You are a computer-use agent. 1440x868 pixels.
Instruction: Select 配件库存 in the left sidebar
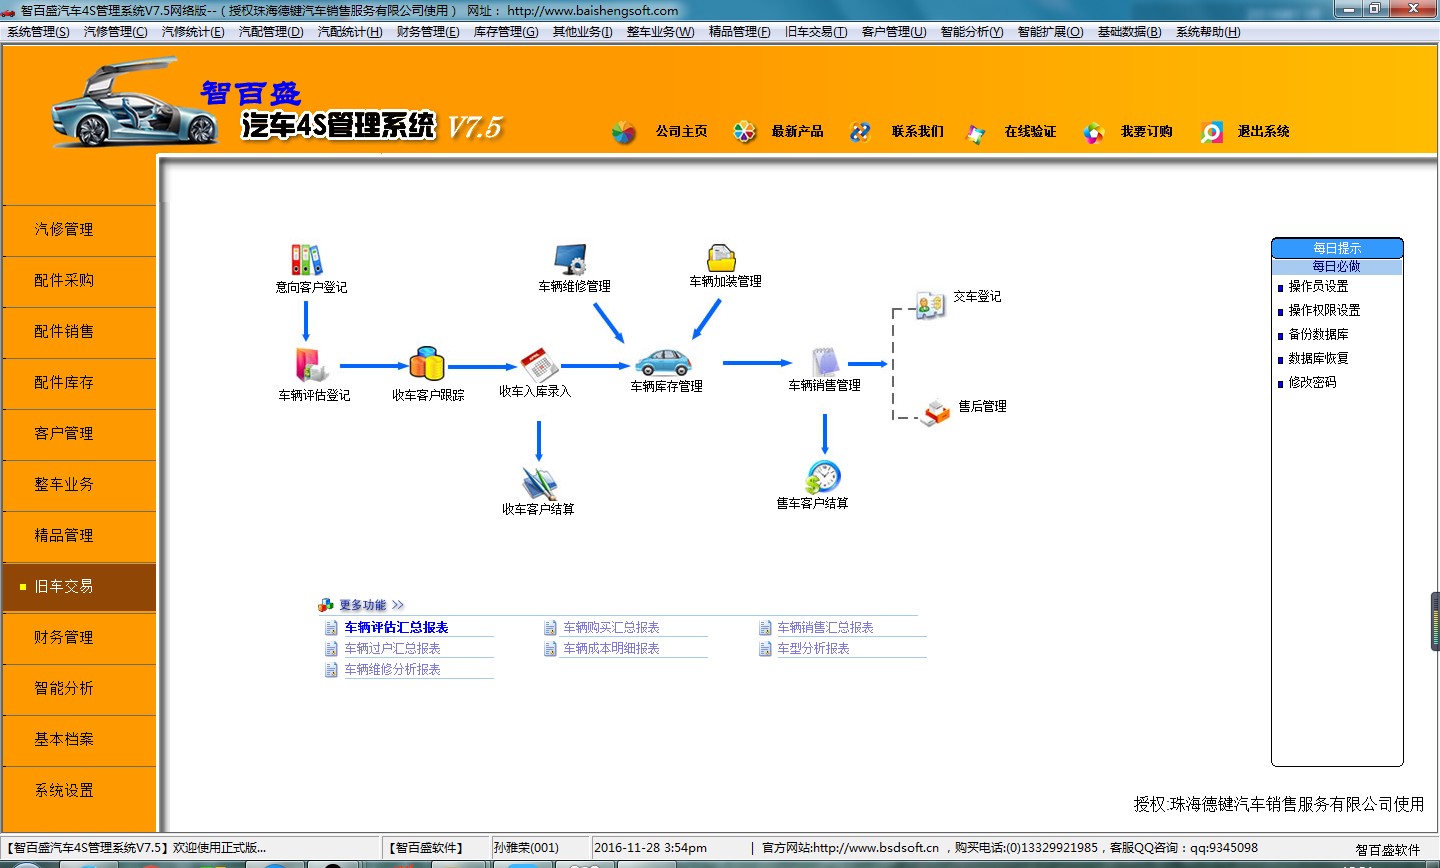[x=79, y=383]
